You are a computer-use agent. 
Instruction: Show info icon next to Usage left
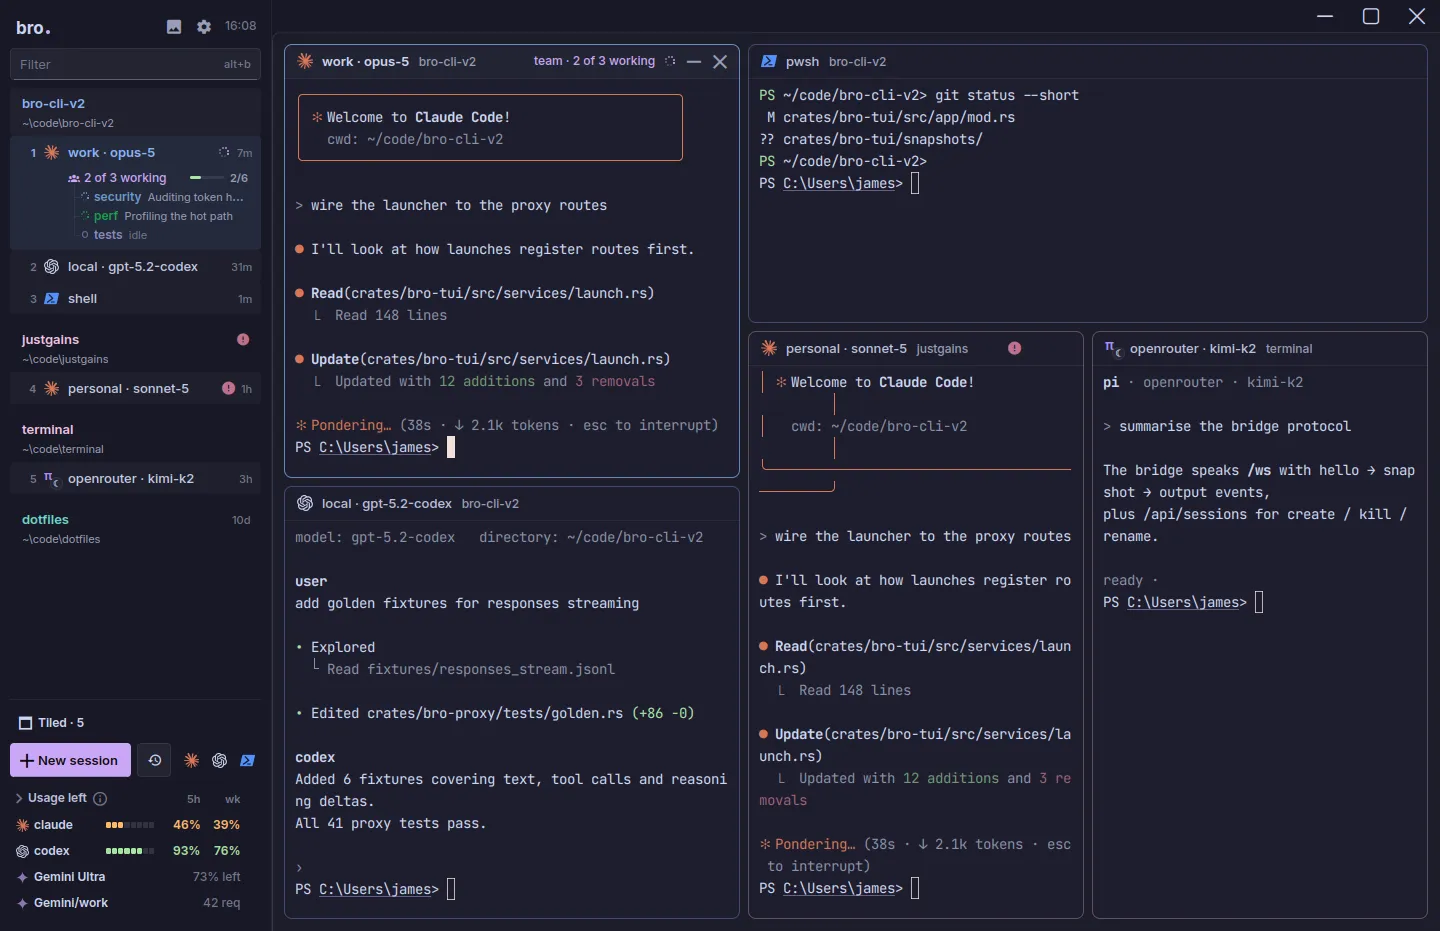[100, 798]
